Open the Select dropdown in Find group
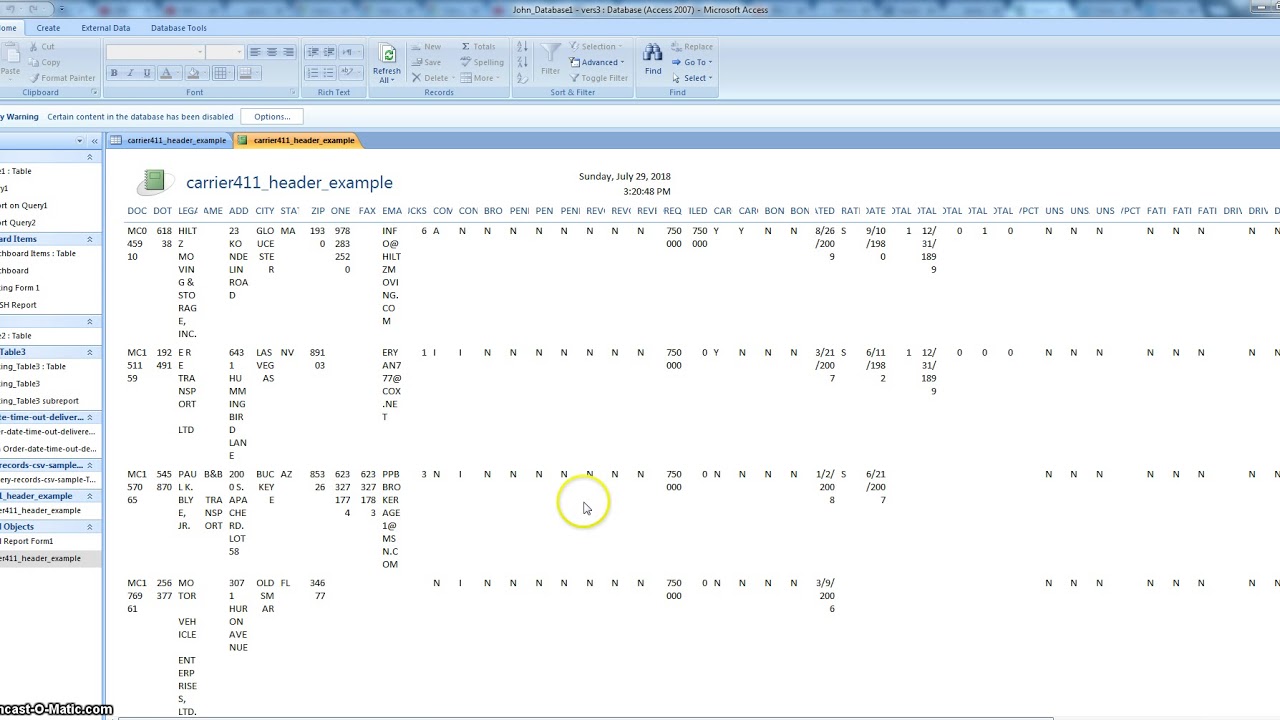The height and width of the screenshot is (720, 1280). point(691,78)
